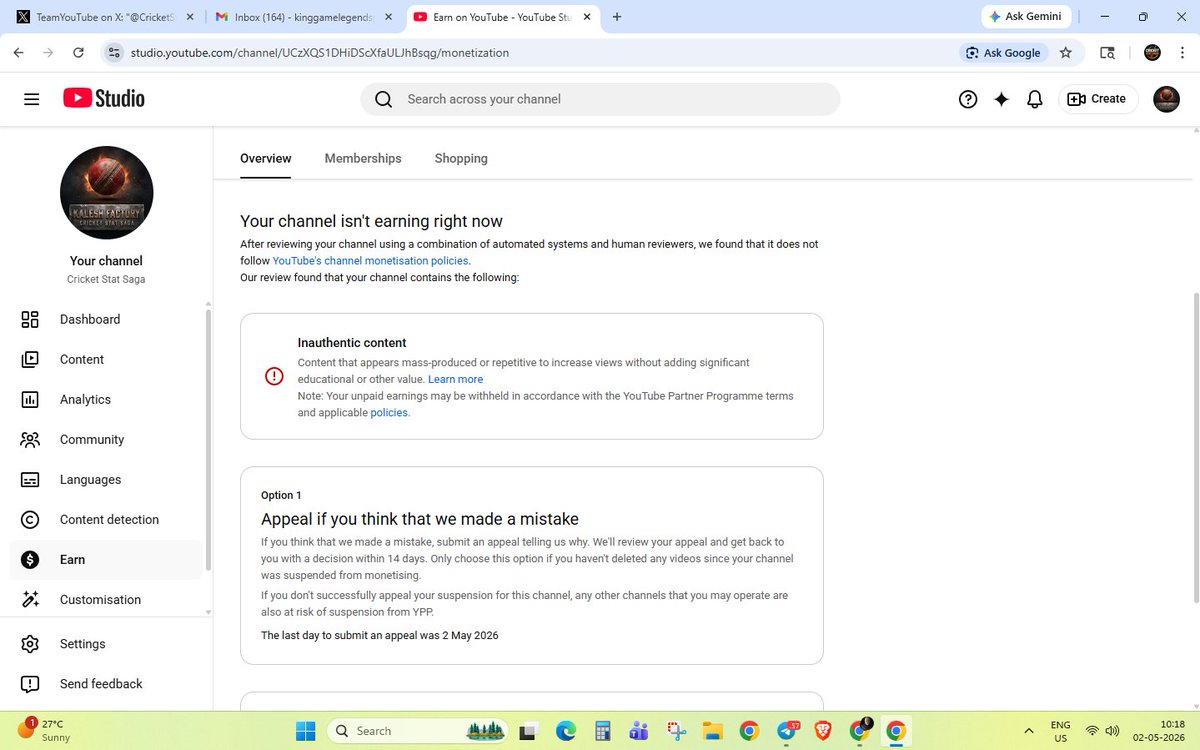This screenshot has height=750, width=1200.
Task: Click the Windows taskbar Search box
Action: pos(417,731)
